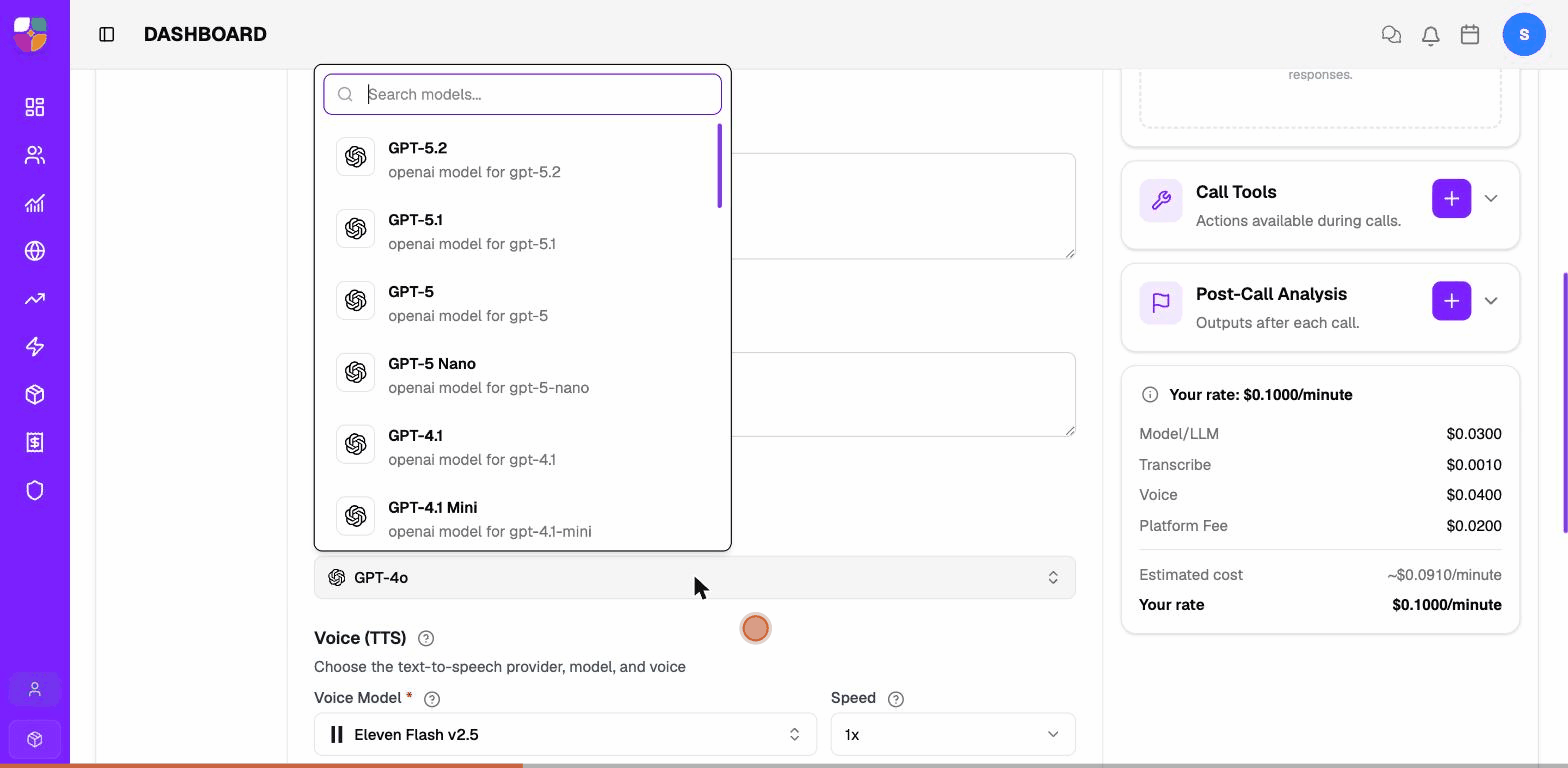The height and width of the screenshot is (768, 1568).
Task: Click the Call Tools wrench icon
Action: point(1161,201)
